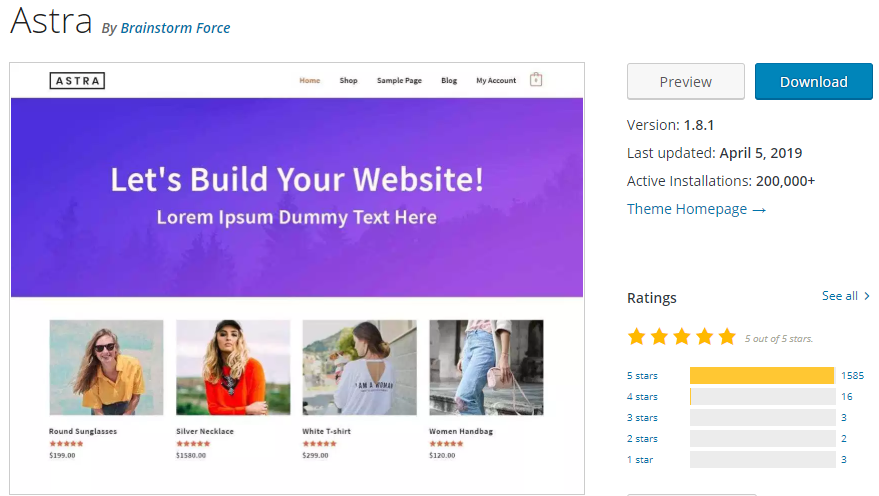The width and height of the screenshot is (879, 496).
Task: Click the 4 stars rating link
Action: pyautogui.click(x=642, y=397)
